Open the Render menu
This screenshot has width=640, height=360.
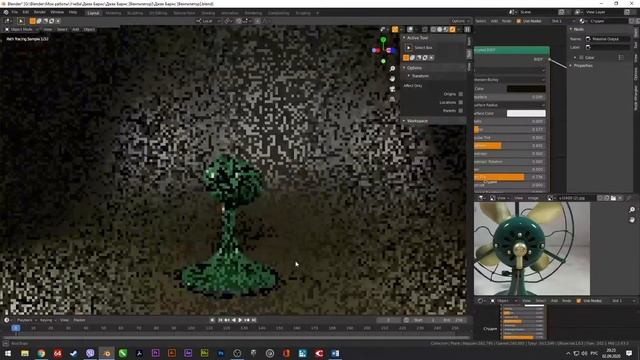(x=40, y=13)
